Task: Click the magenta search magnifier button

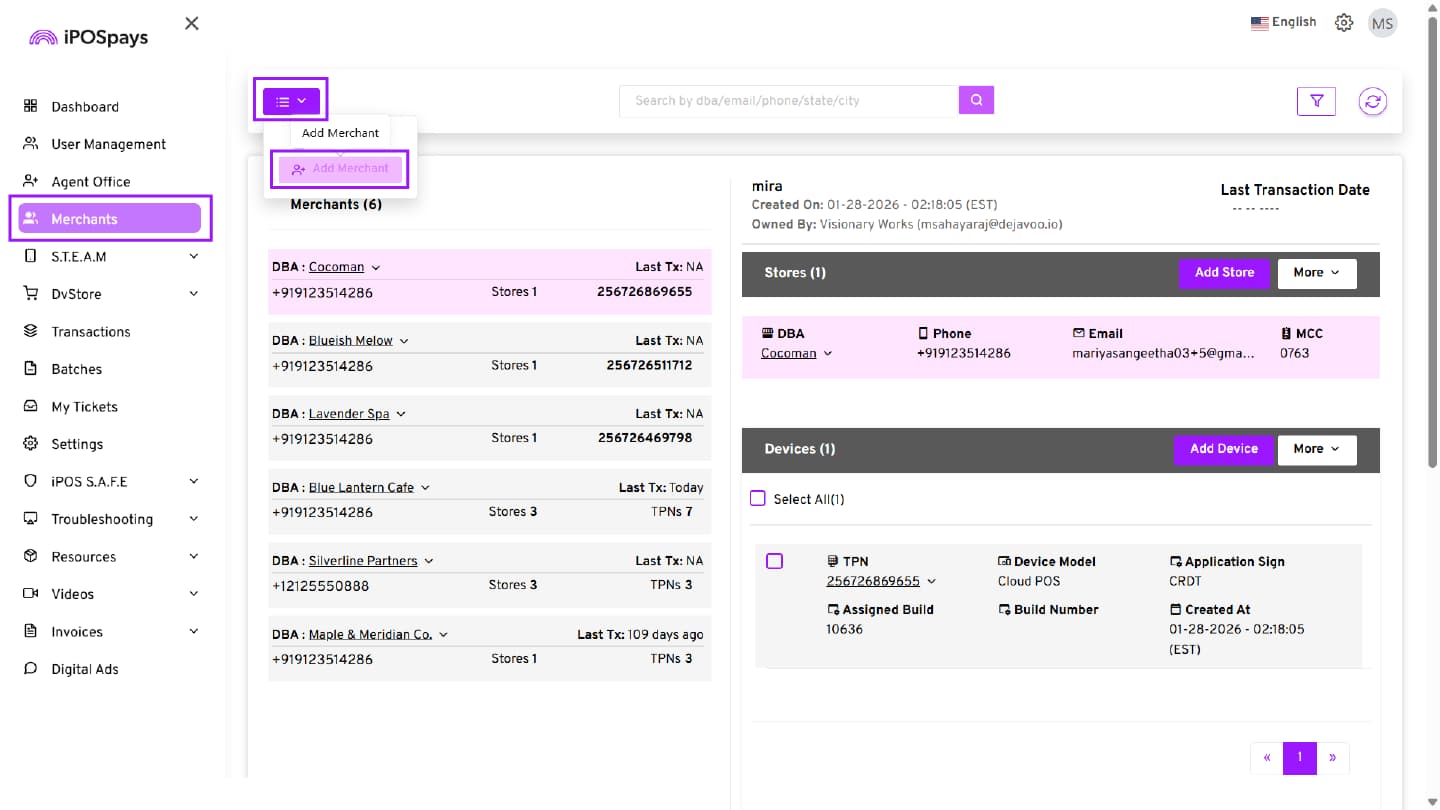Action: 976,100
